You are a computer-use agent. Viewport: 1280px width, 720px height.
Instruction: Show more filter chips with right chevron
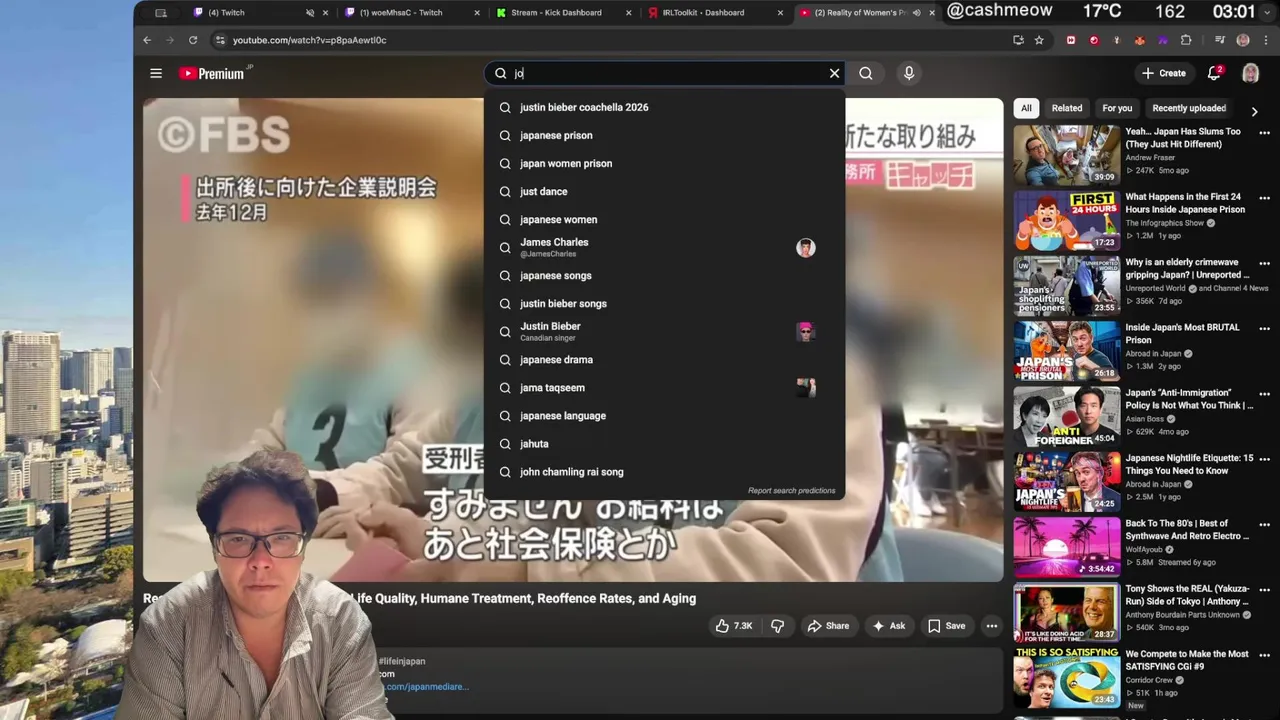pos(1254,112)
